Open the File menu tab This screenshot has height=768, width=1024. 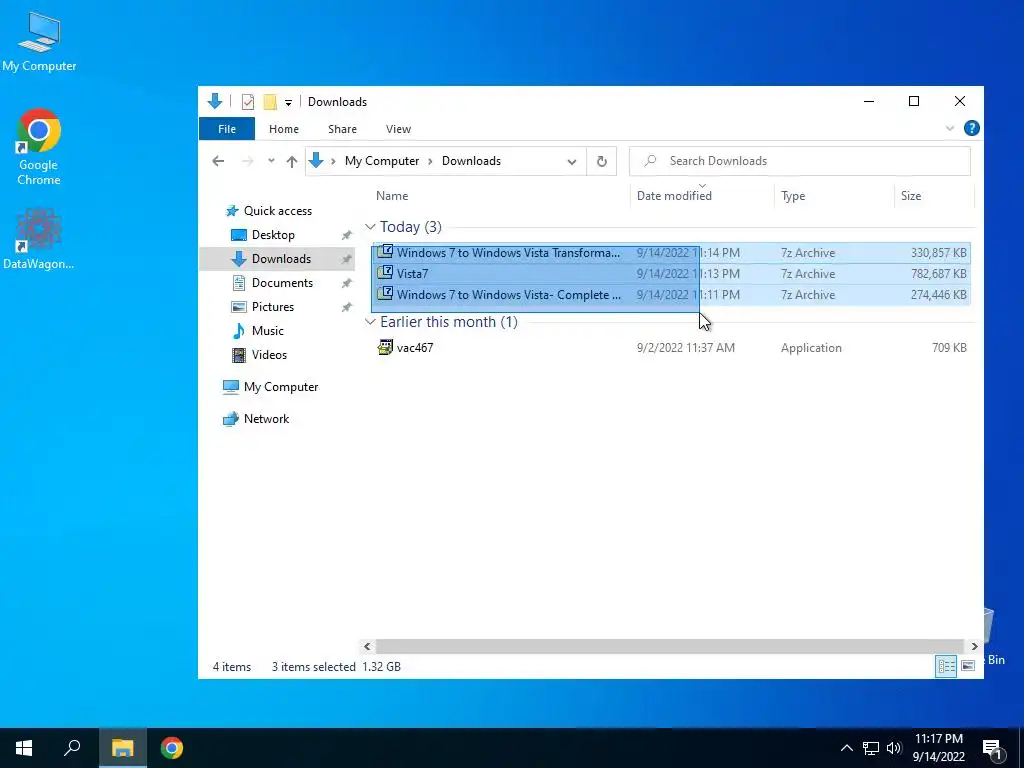tap(227, 129)
